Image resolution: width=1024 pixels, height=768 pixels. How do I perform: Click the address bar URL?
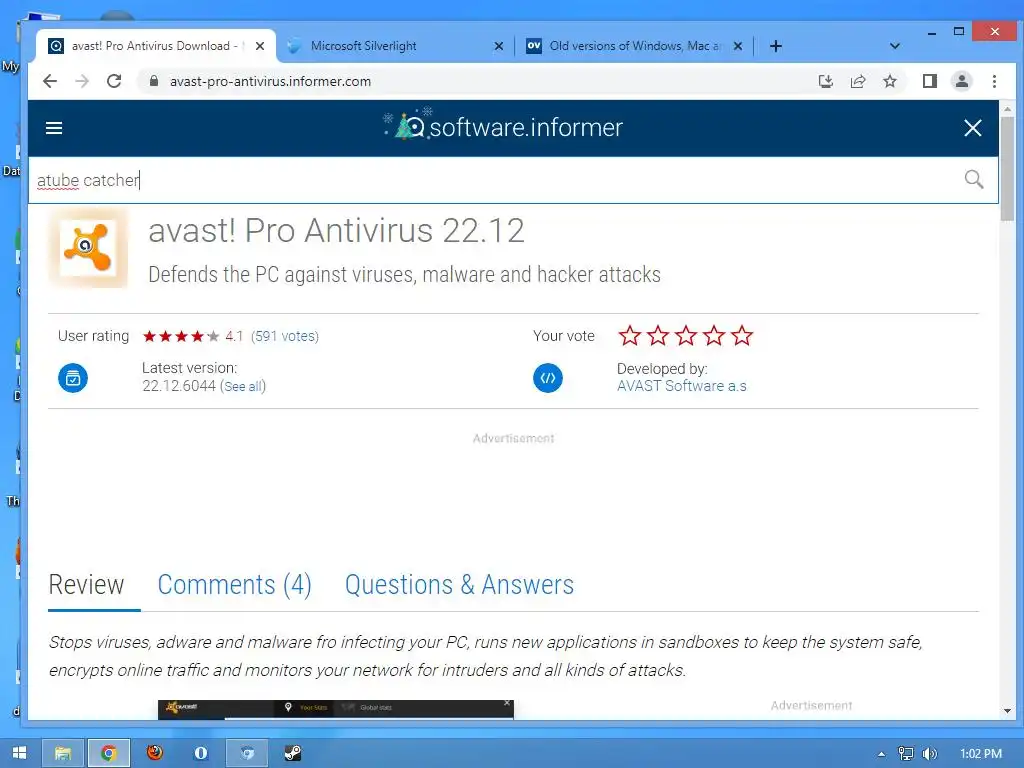click(x=270, y=82)
